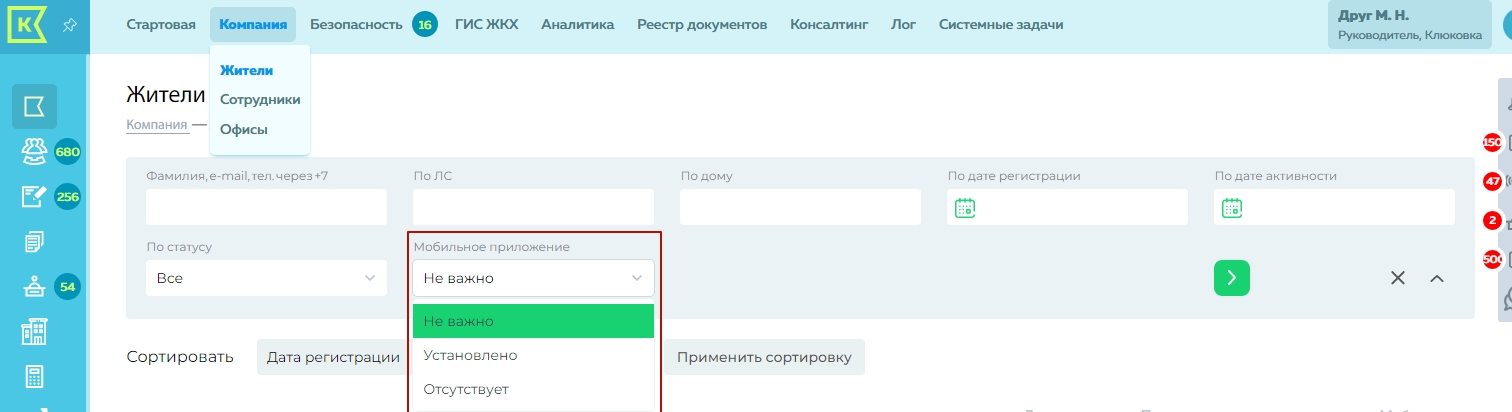Viewport: 1512px width, 412px height.
Task: Open calendar for activity date filter
Action: [1232, 208]
